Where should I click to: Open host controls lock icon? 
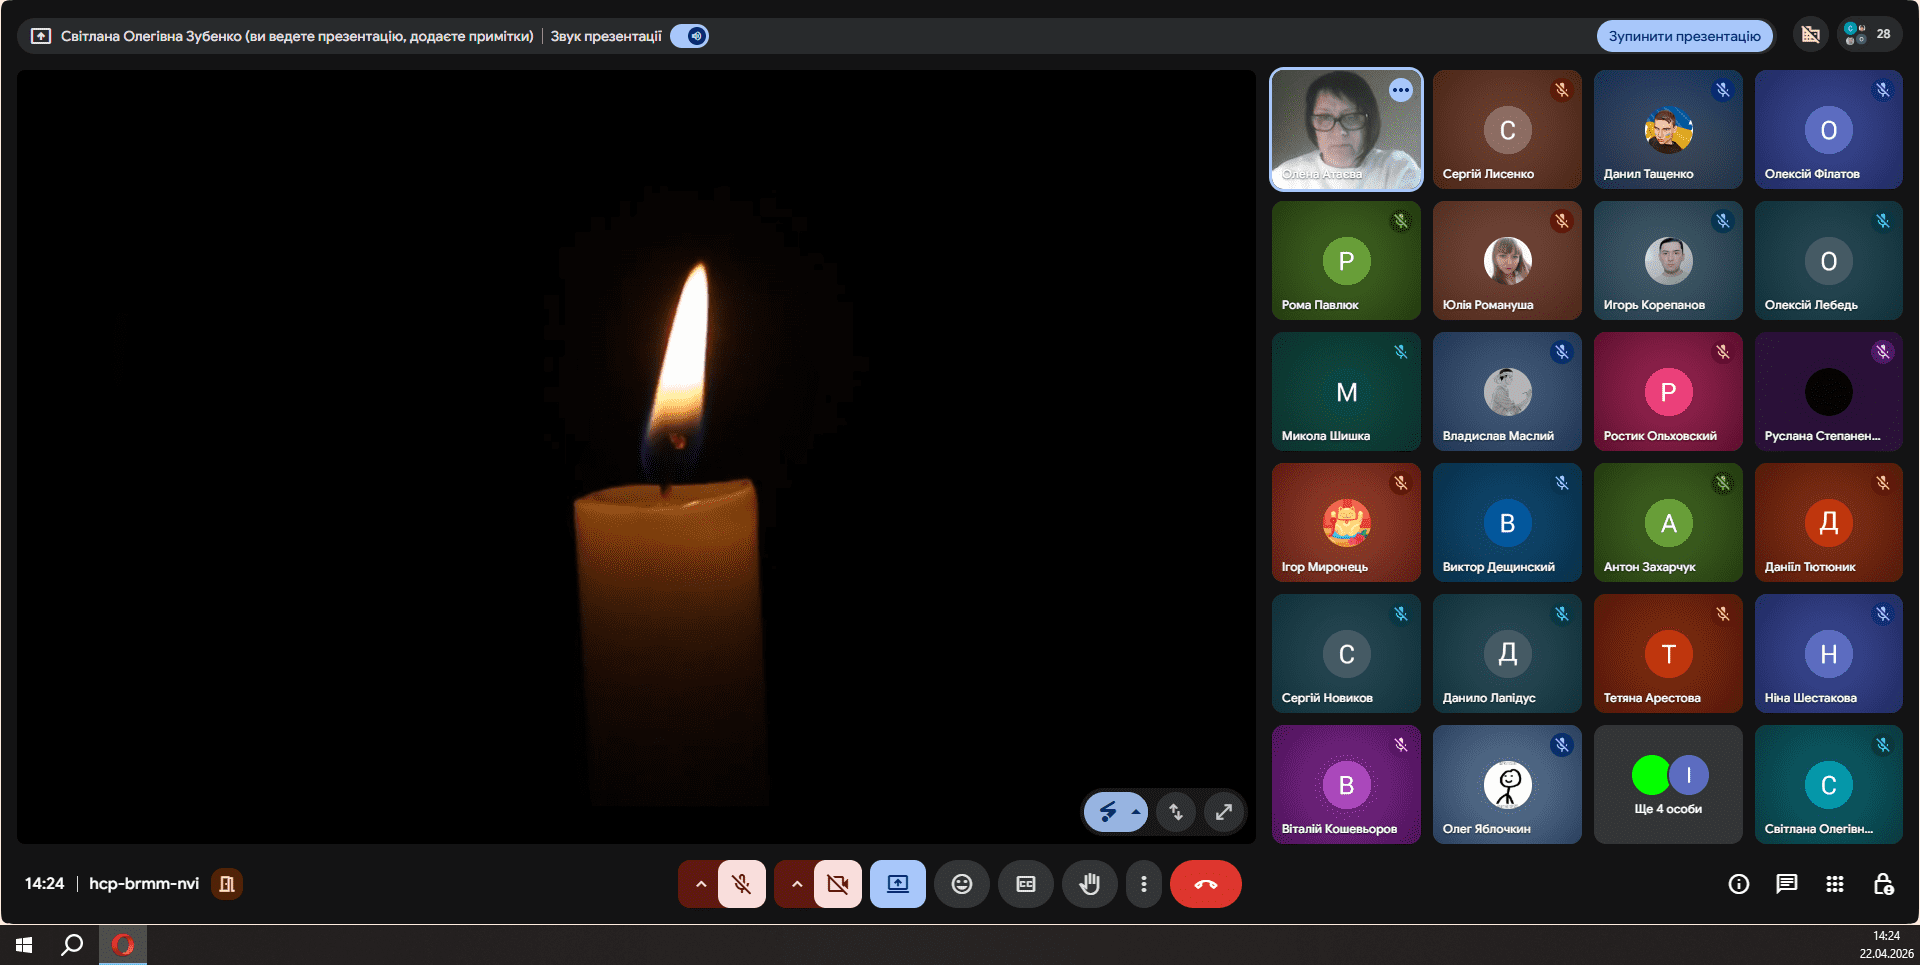pos(1883,884)
